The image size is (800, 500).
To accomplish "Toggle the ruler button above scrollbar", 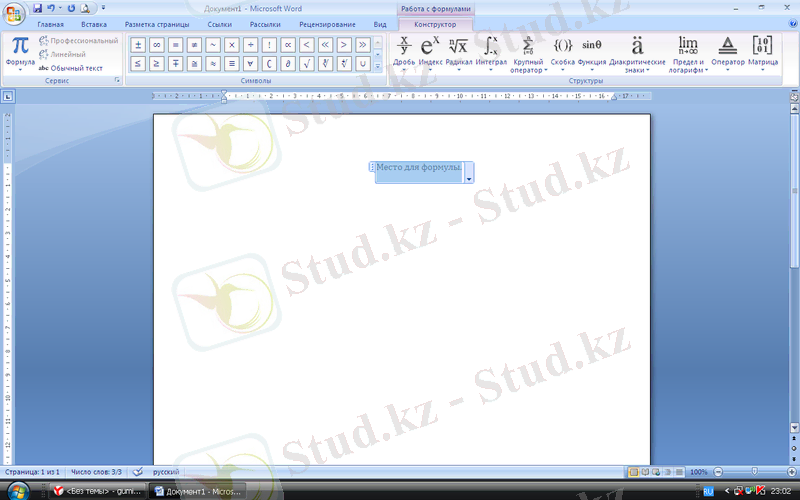I will click(794, 96).
